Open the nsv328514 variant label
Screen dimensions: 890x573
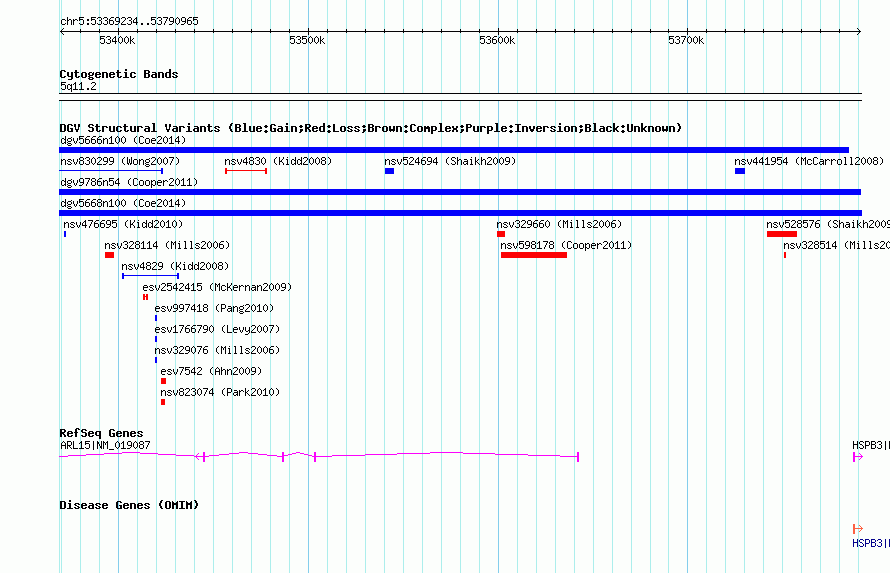(836, 245)
